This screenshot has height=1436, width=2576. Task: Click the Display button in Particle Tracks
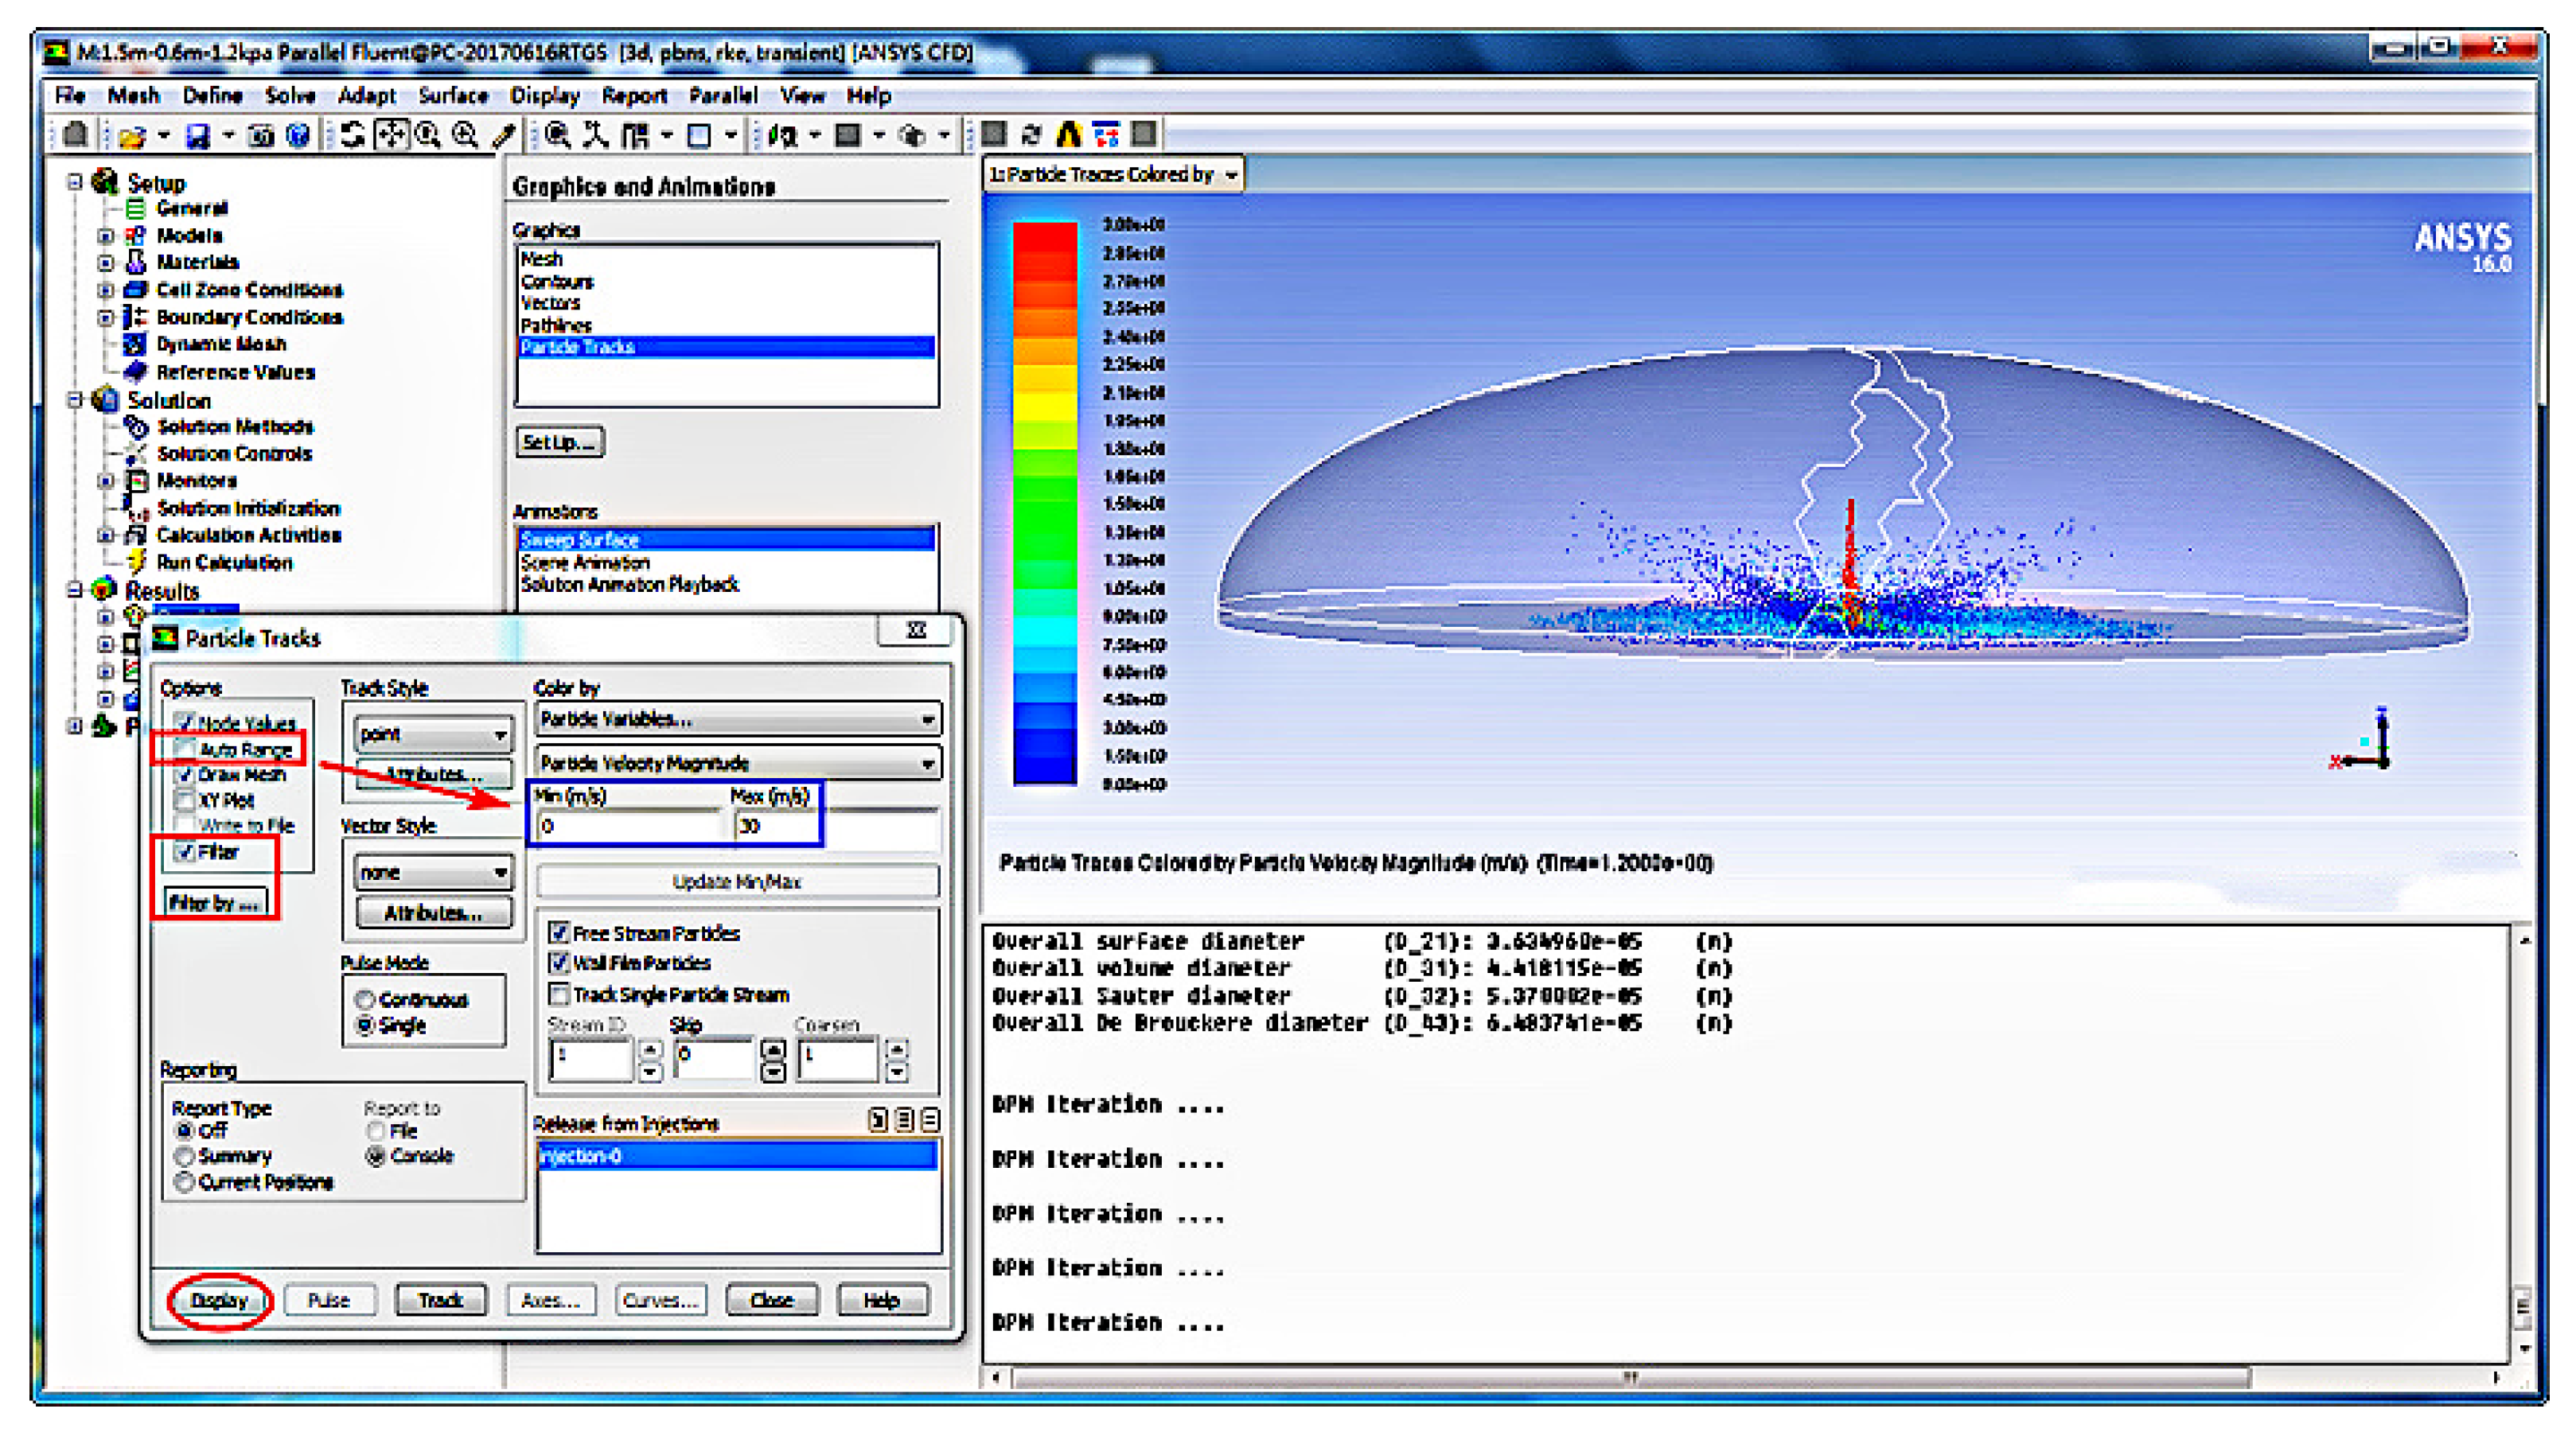pyautogui.click(x=219, y=1300)
